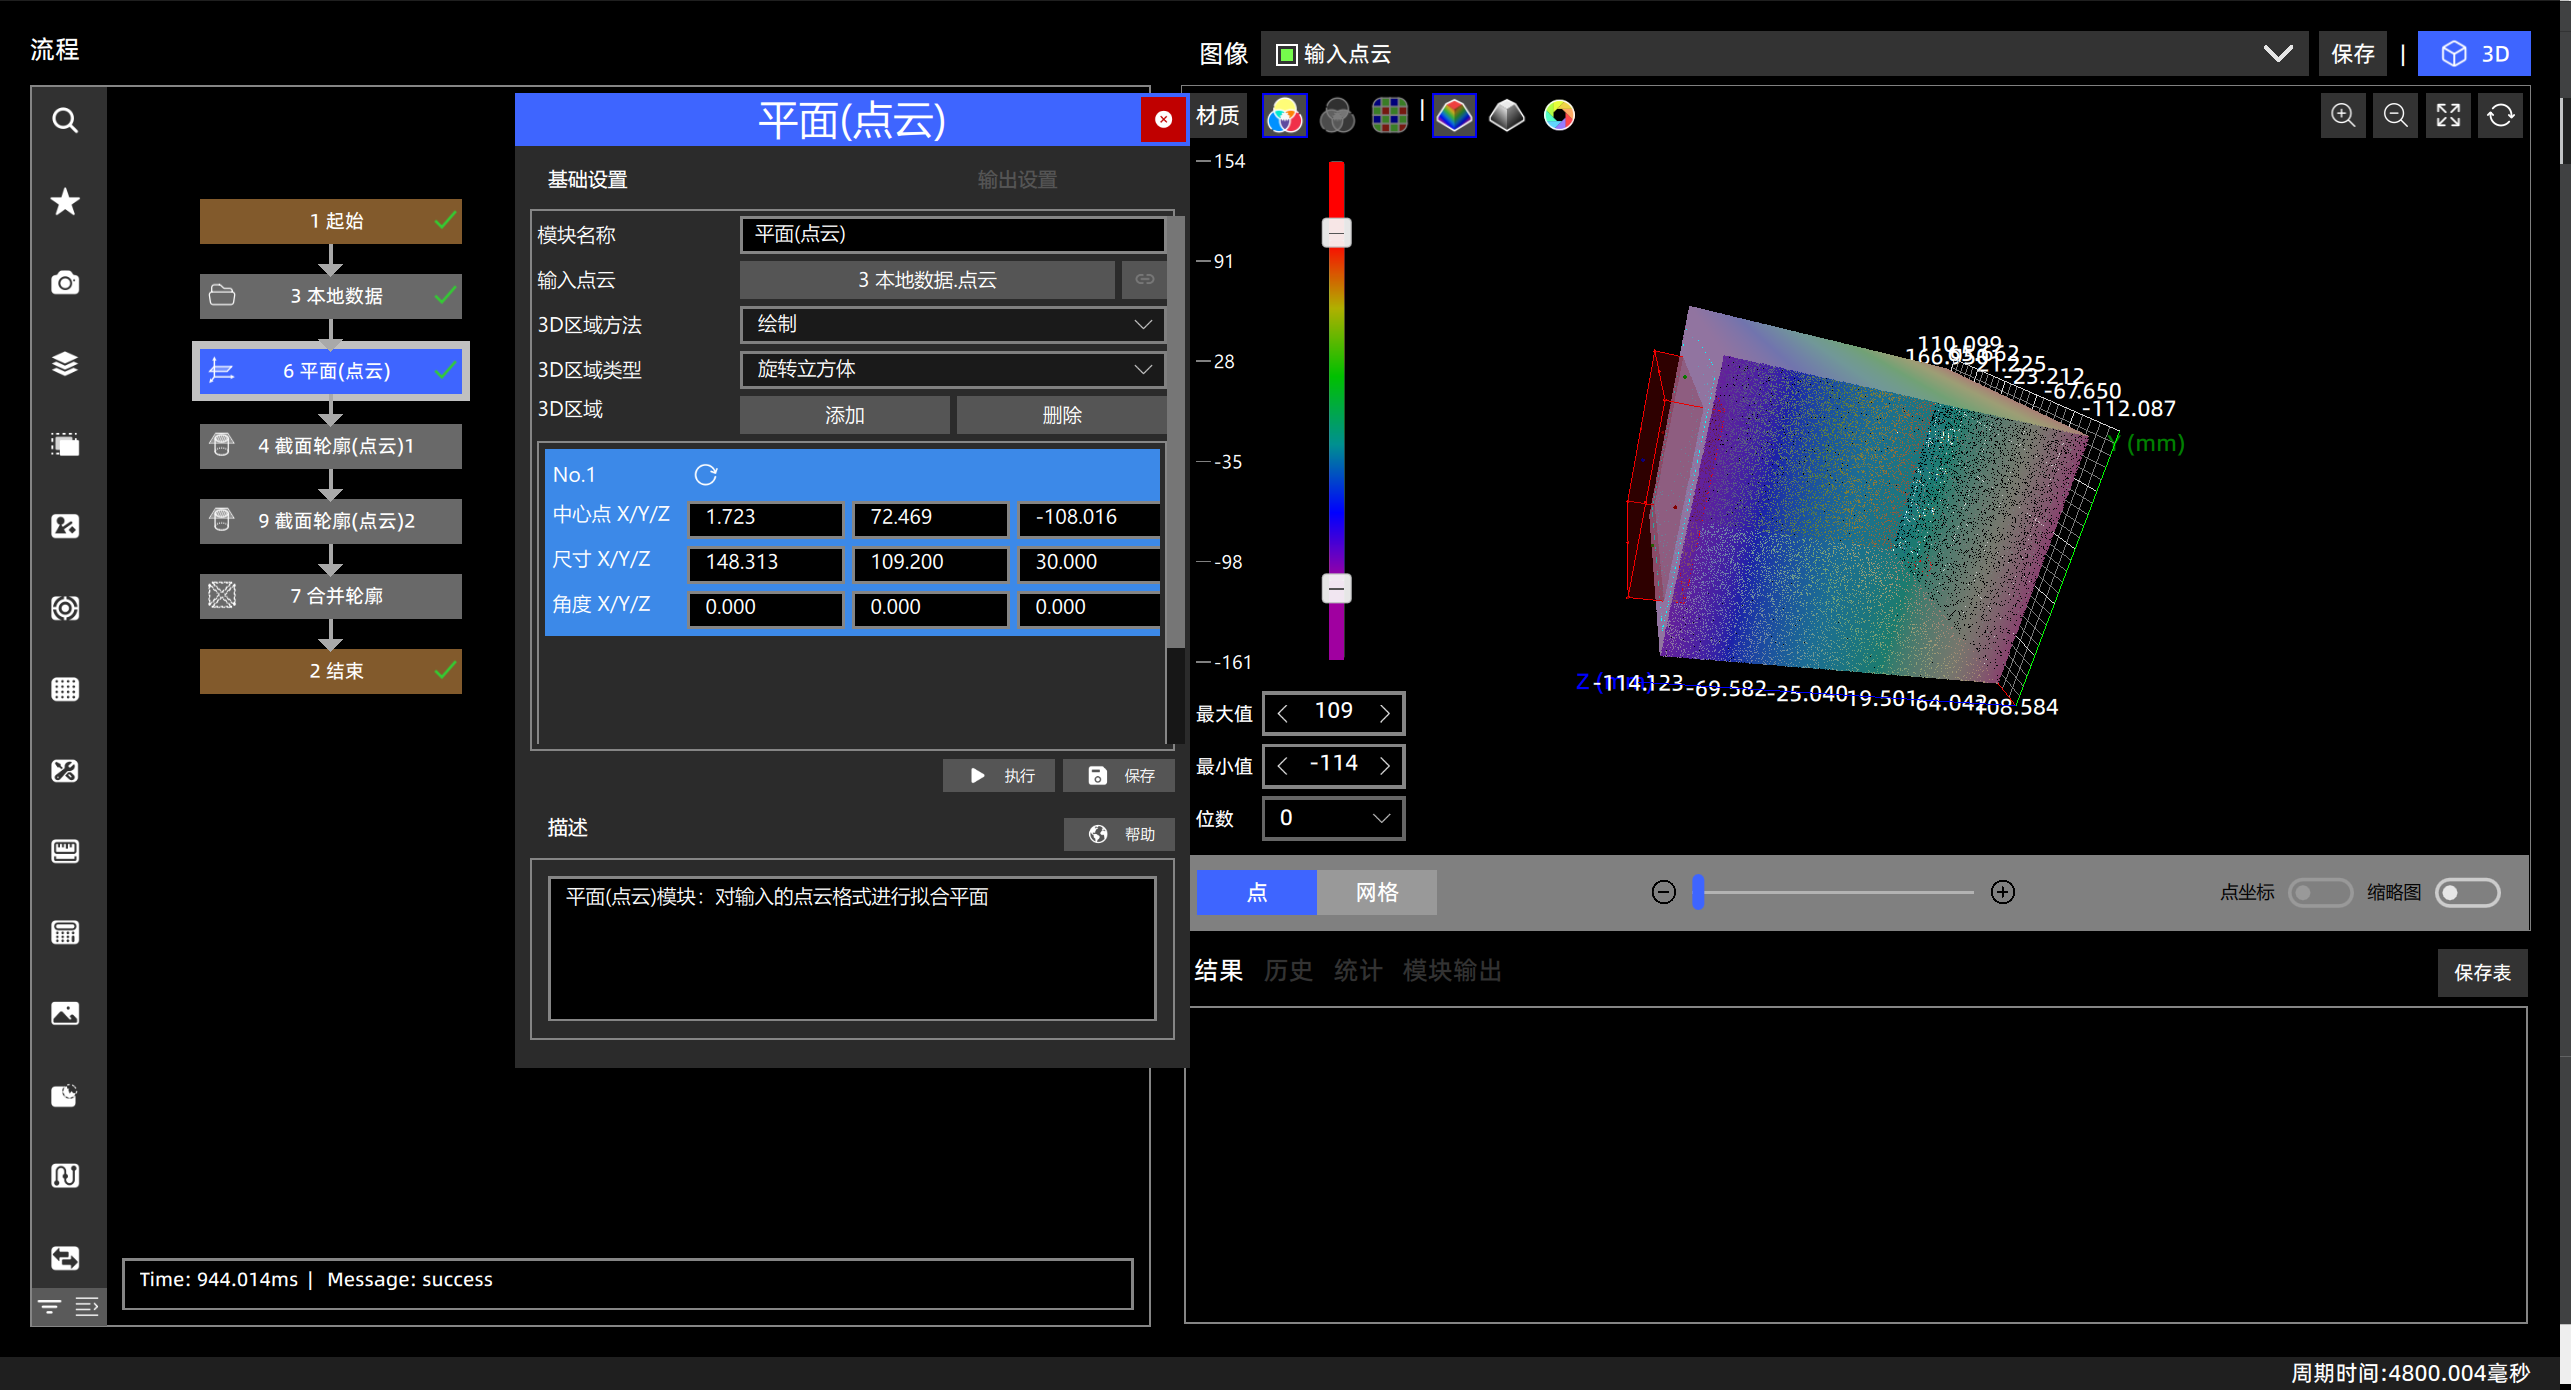The width and height of the screenshot is (2571, 1390).
Task: Toggle the 点坐标 switch
Action: click(2320, 892)
